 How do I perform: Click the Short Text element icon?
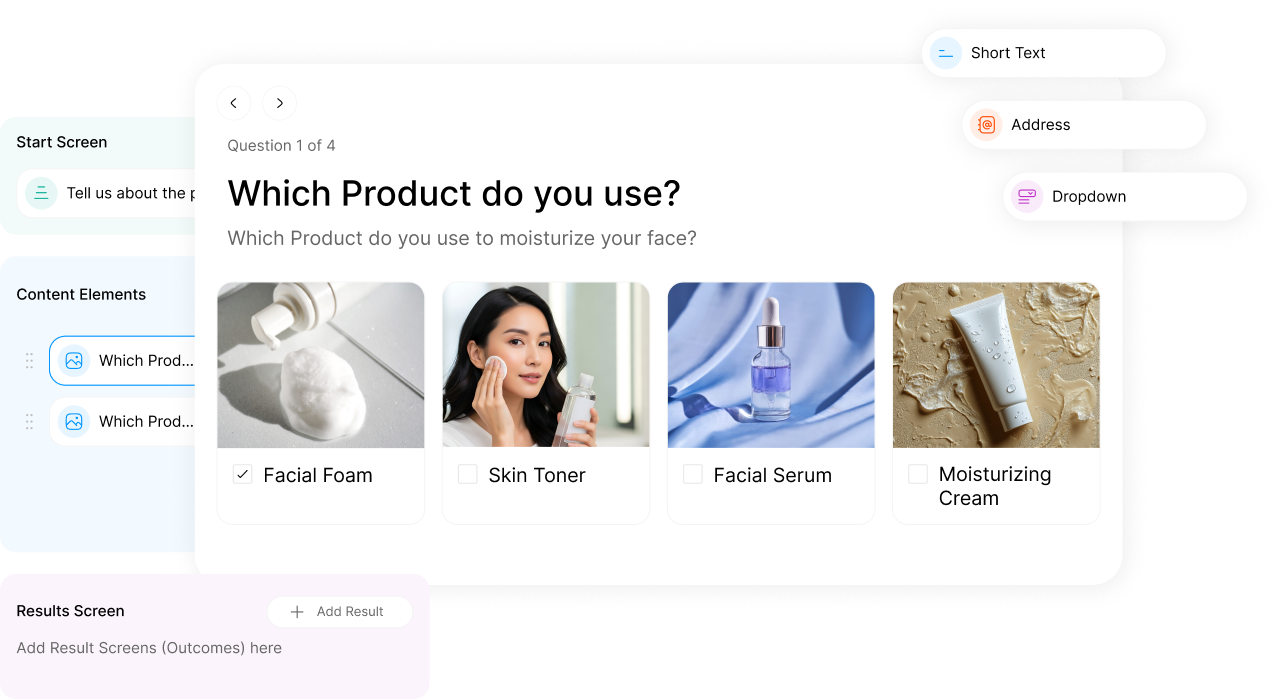[945, 53]
